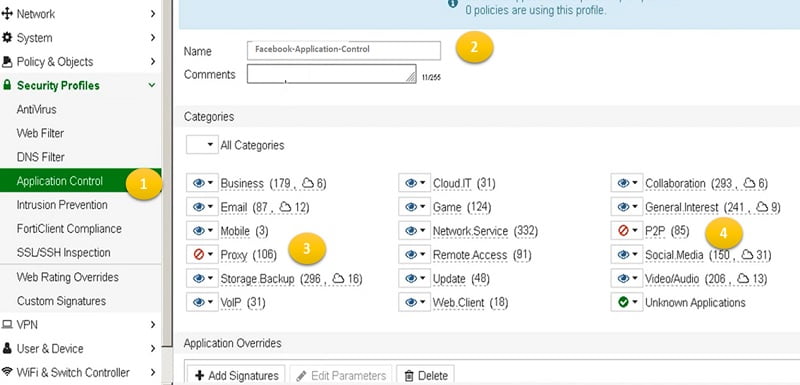Viewport: 800px width, 385px height.
Task: Click the trash icon on Delete
Action: pos(409,376)
